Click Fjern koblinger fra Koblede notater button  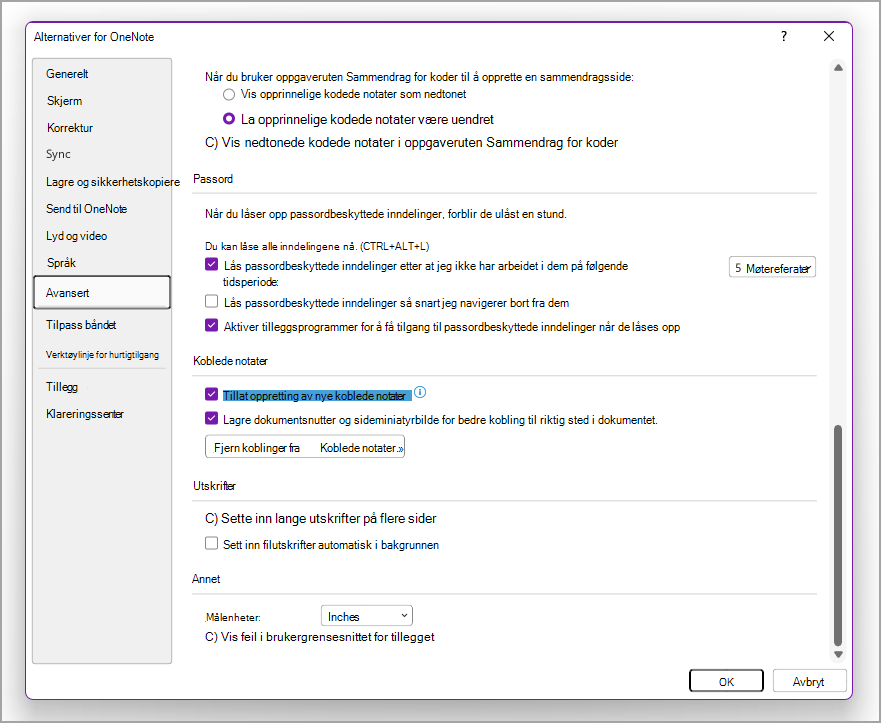[305, 447]
